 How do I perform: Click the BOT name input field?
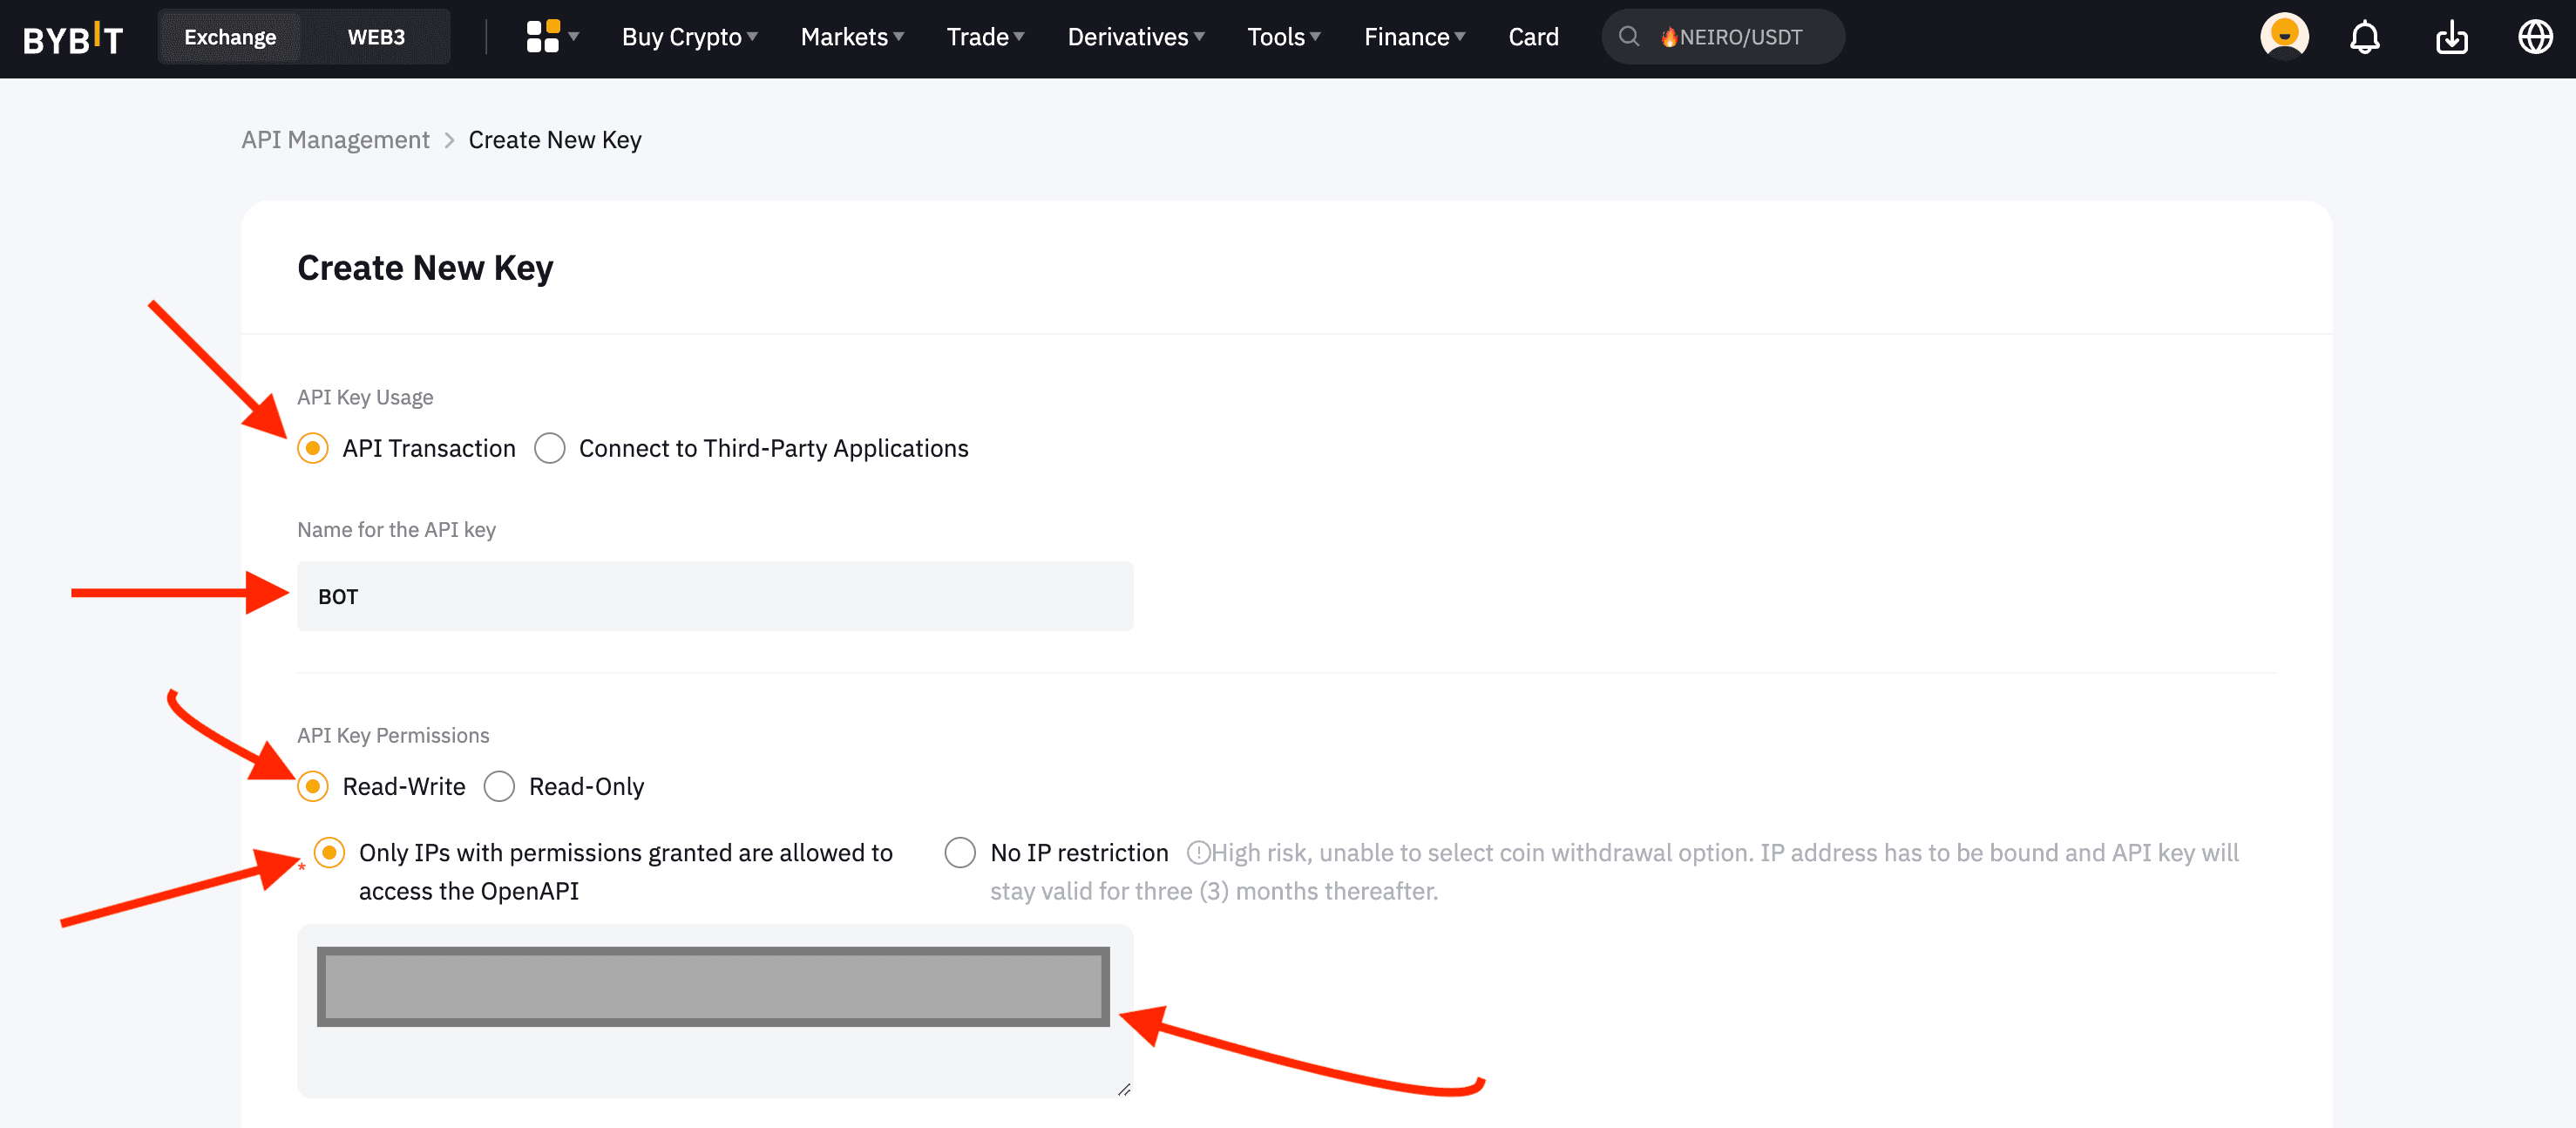point(715,595)
